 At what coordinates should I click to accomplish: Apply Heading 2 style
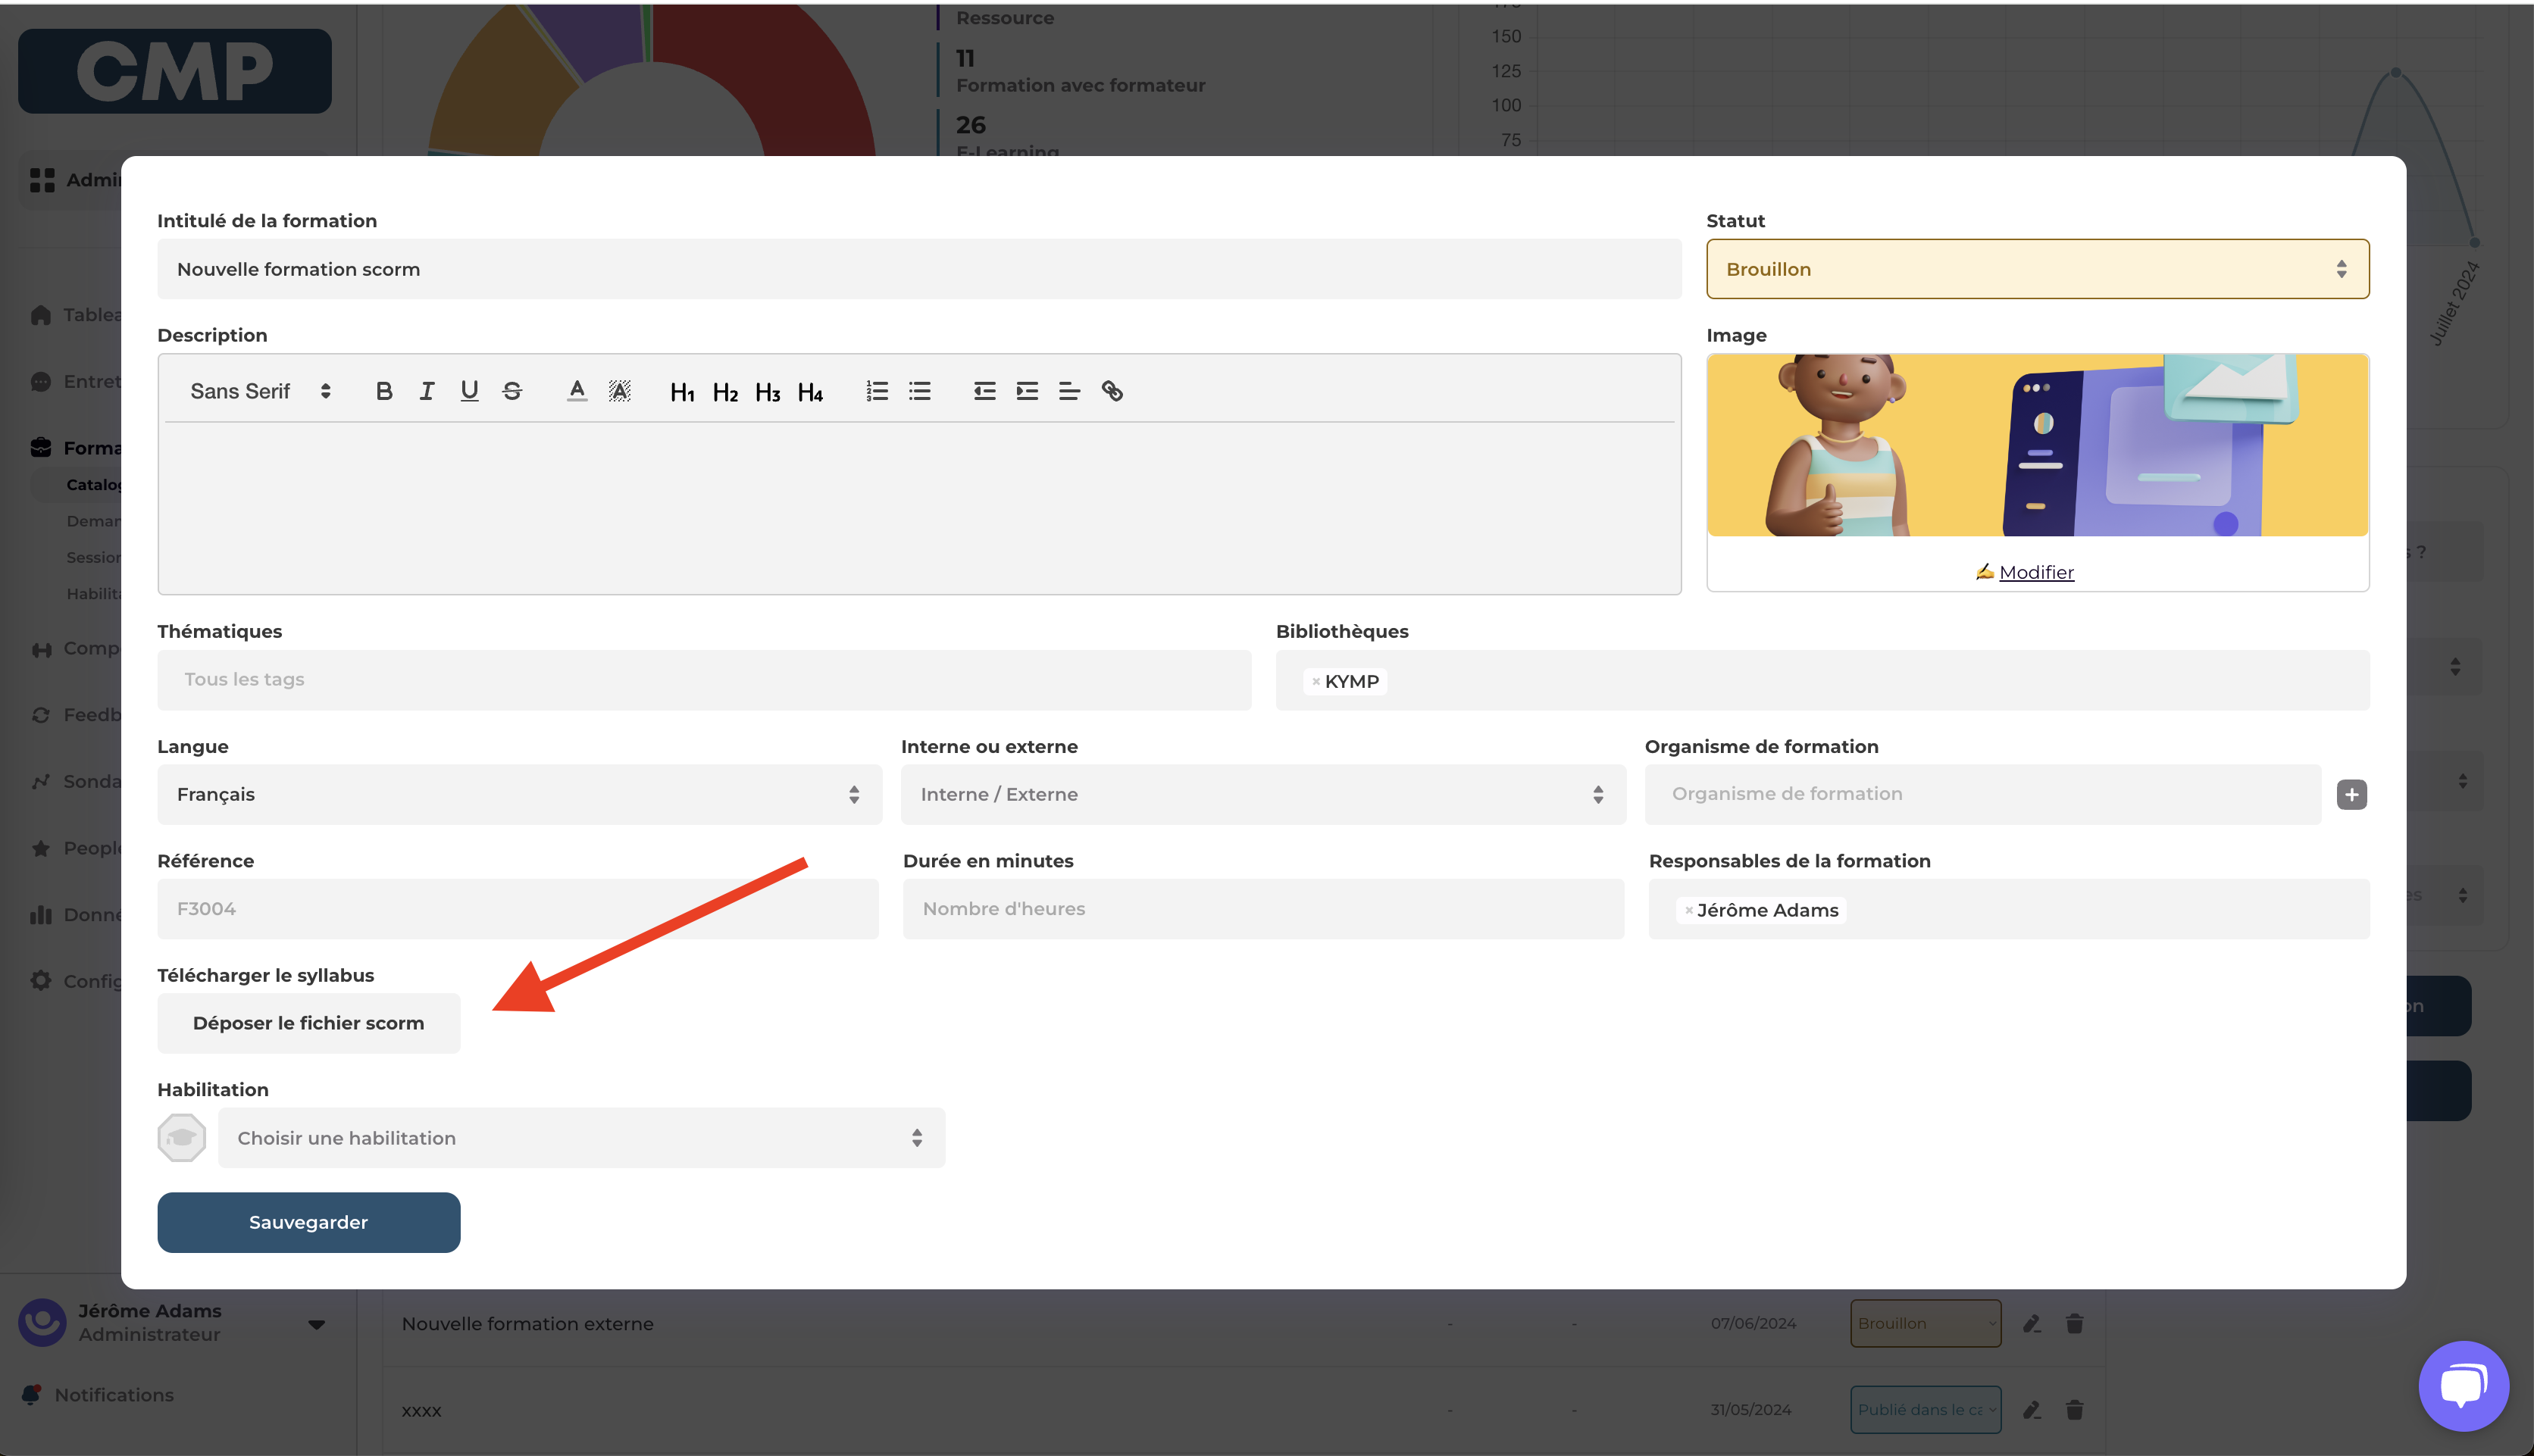coord(725,392)
